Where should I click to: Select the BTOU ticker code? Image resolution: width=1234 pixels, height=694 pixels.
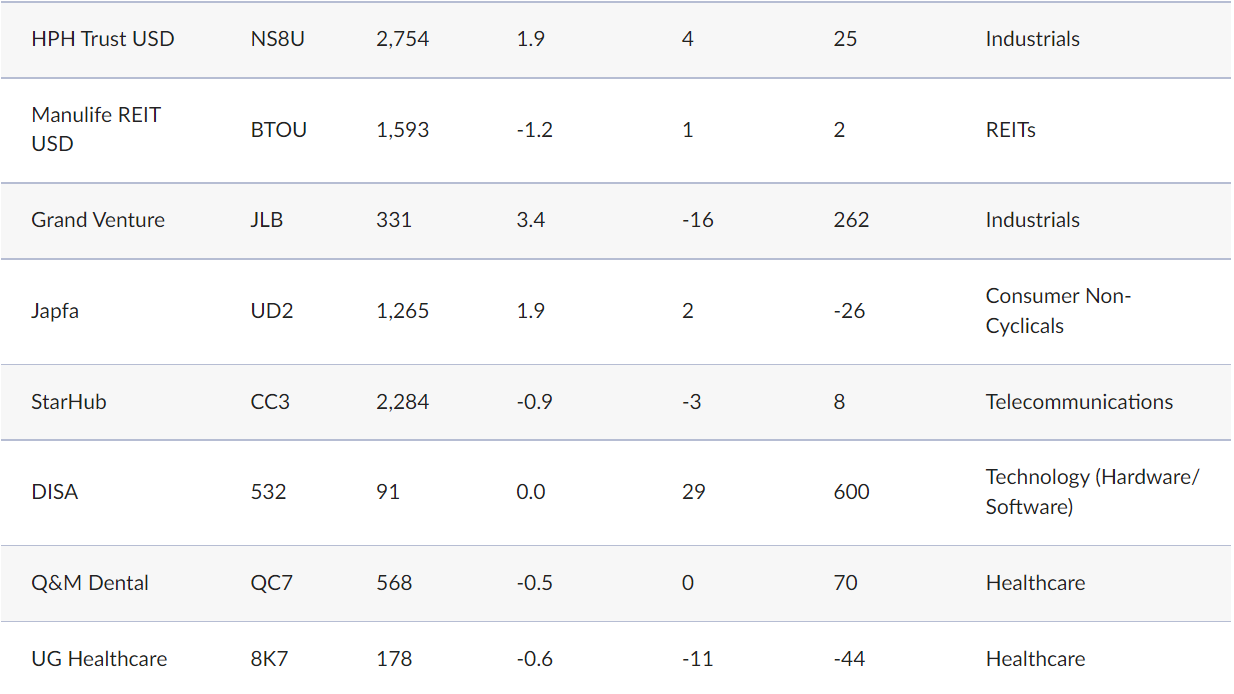[x=279, y=130]
